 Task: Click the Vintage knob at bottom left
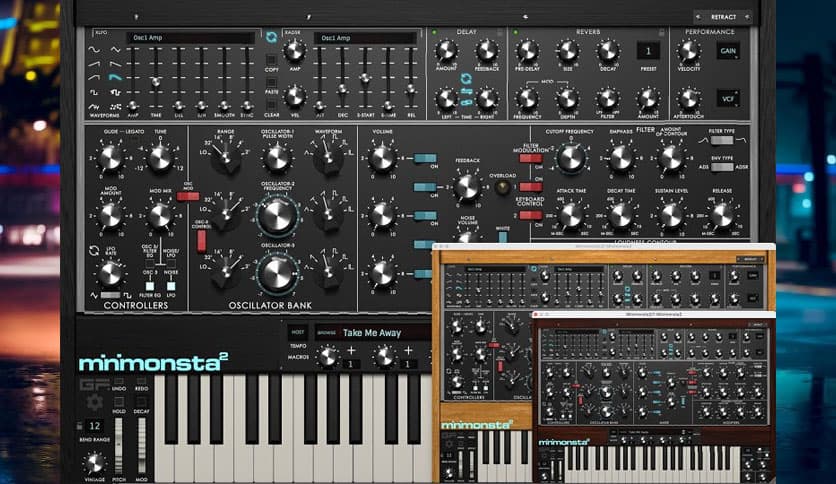(94, 463)
